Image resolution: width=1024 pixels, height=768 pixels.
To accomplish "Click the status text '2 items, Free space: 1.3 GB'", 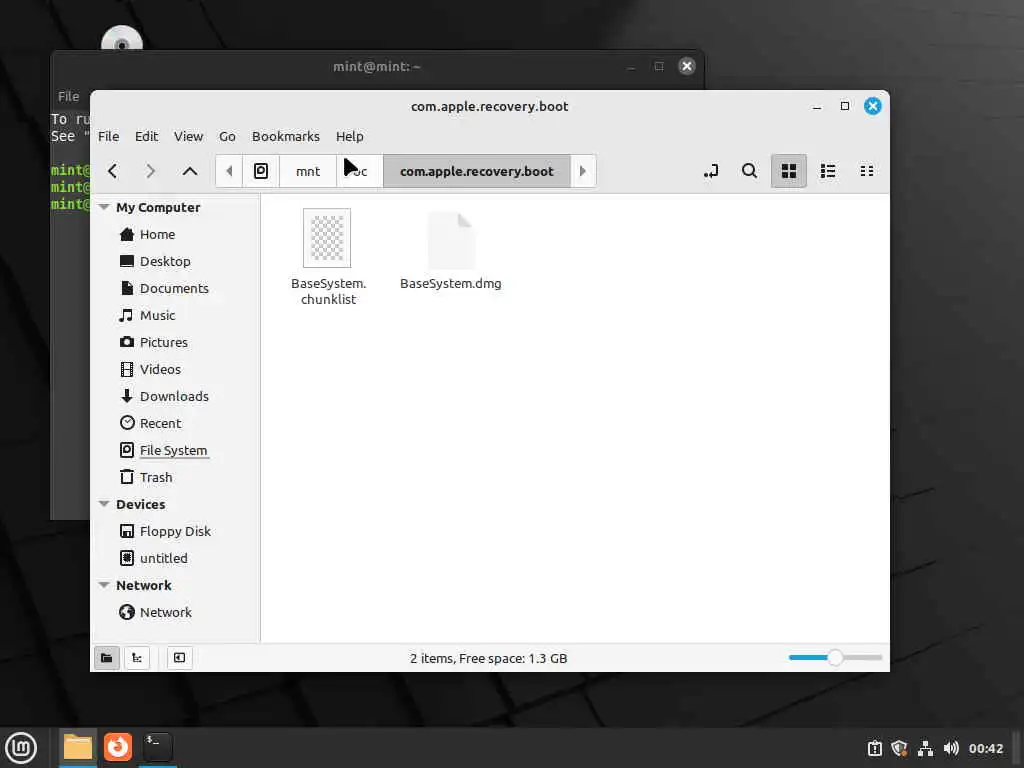I will click(x=488, y=658).
